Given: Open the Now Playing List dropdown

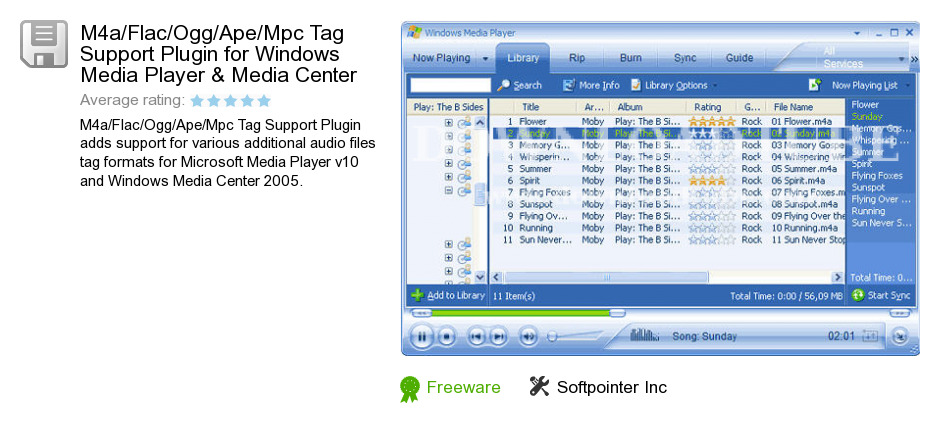Looking at the screenshot, I should 908,86.
